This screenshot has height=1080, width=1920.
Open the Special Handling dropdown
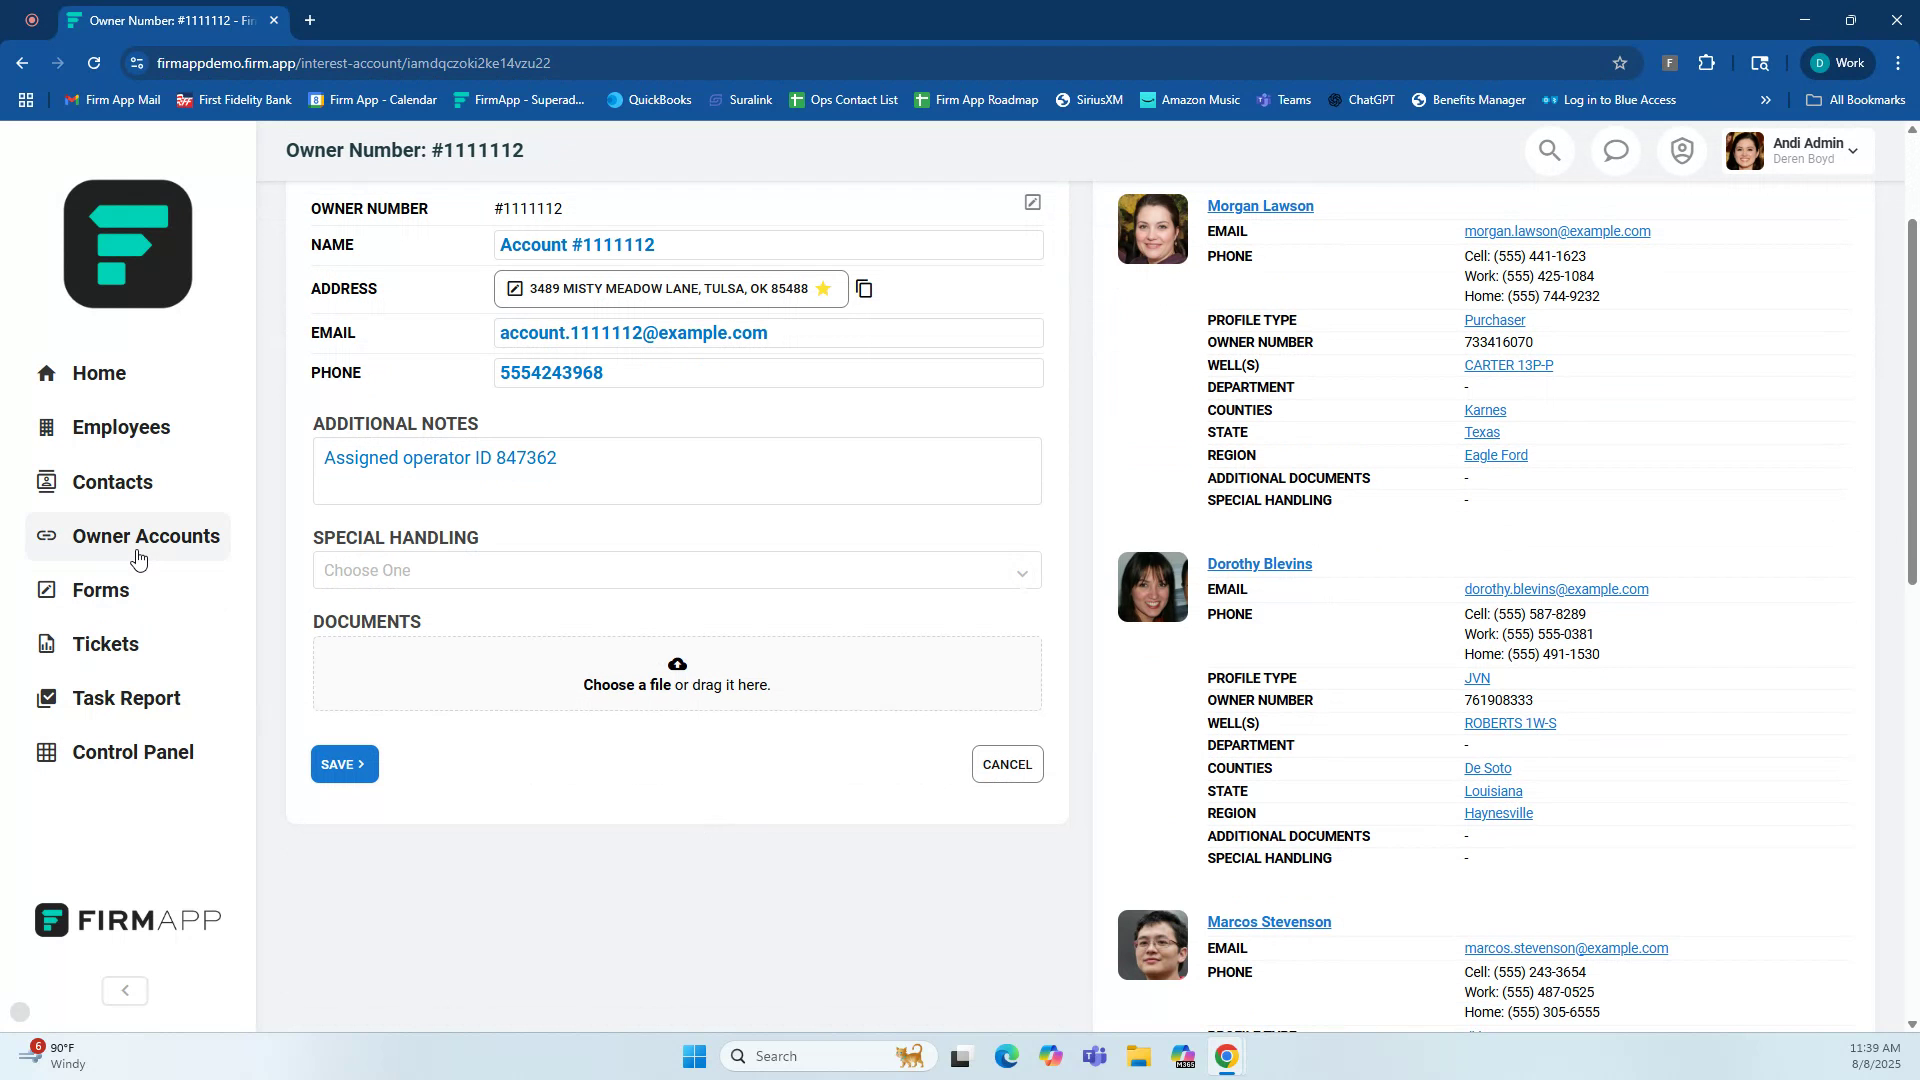click(x=677, y=570)
